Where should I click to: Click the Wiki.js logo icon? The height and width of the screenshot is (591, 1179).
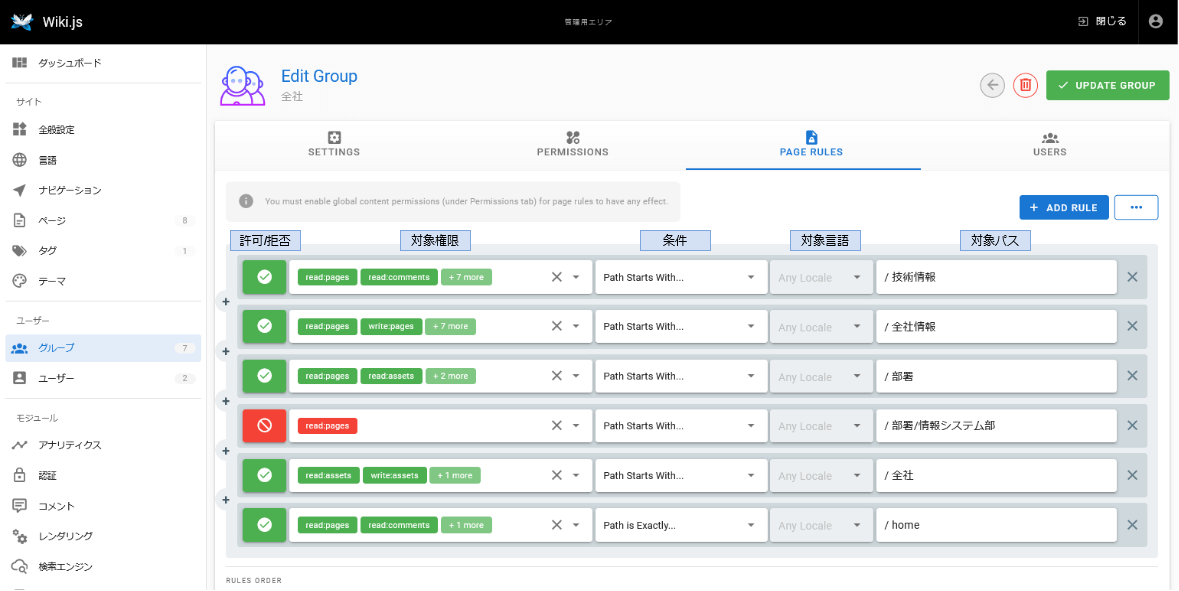tap(22, 21)
